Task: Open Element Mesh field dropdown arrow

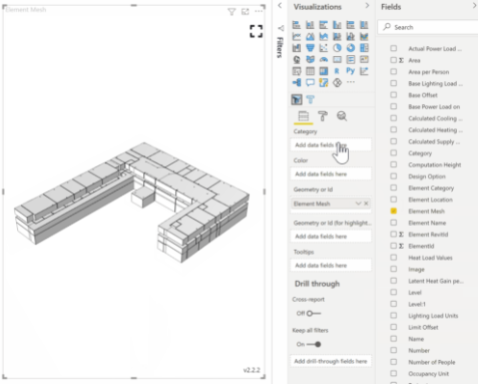Action: coord(358,203)
